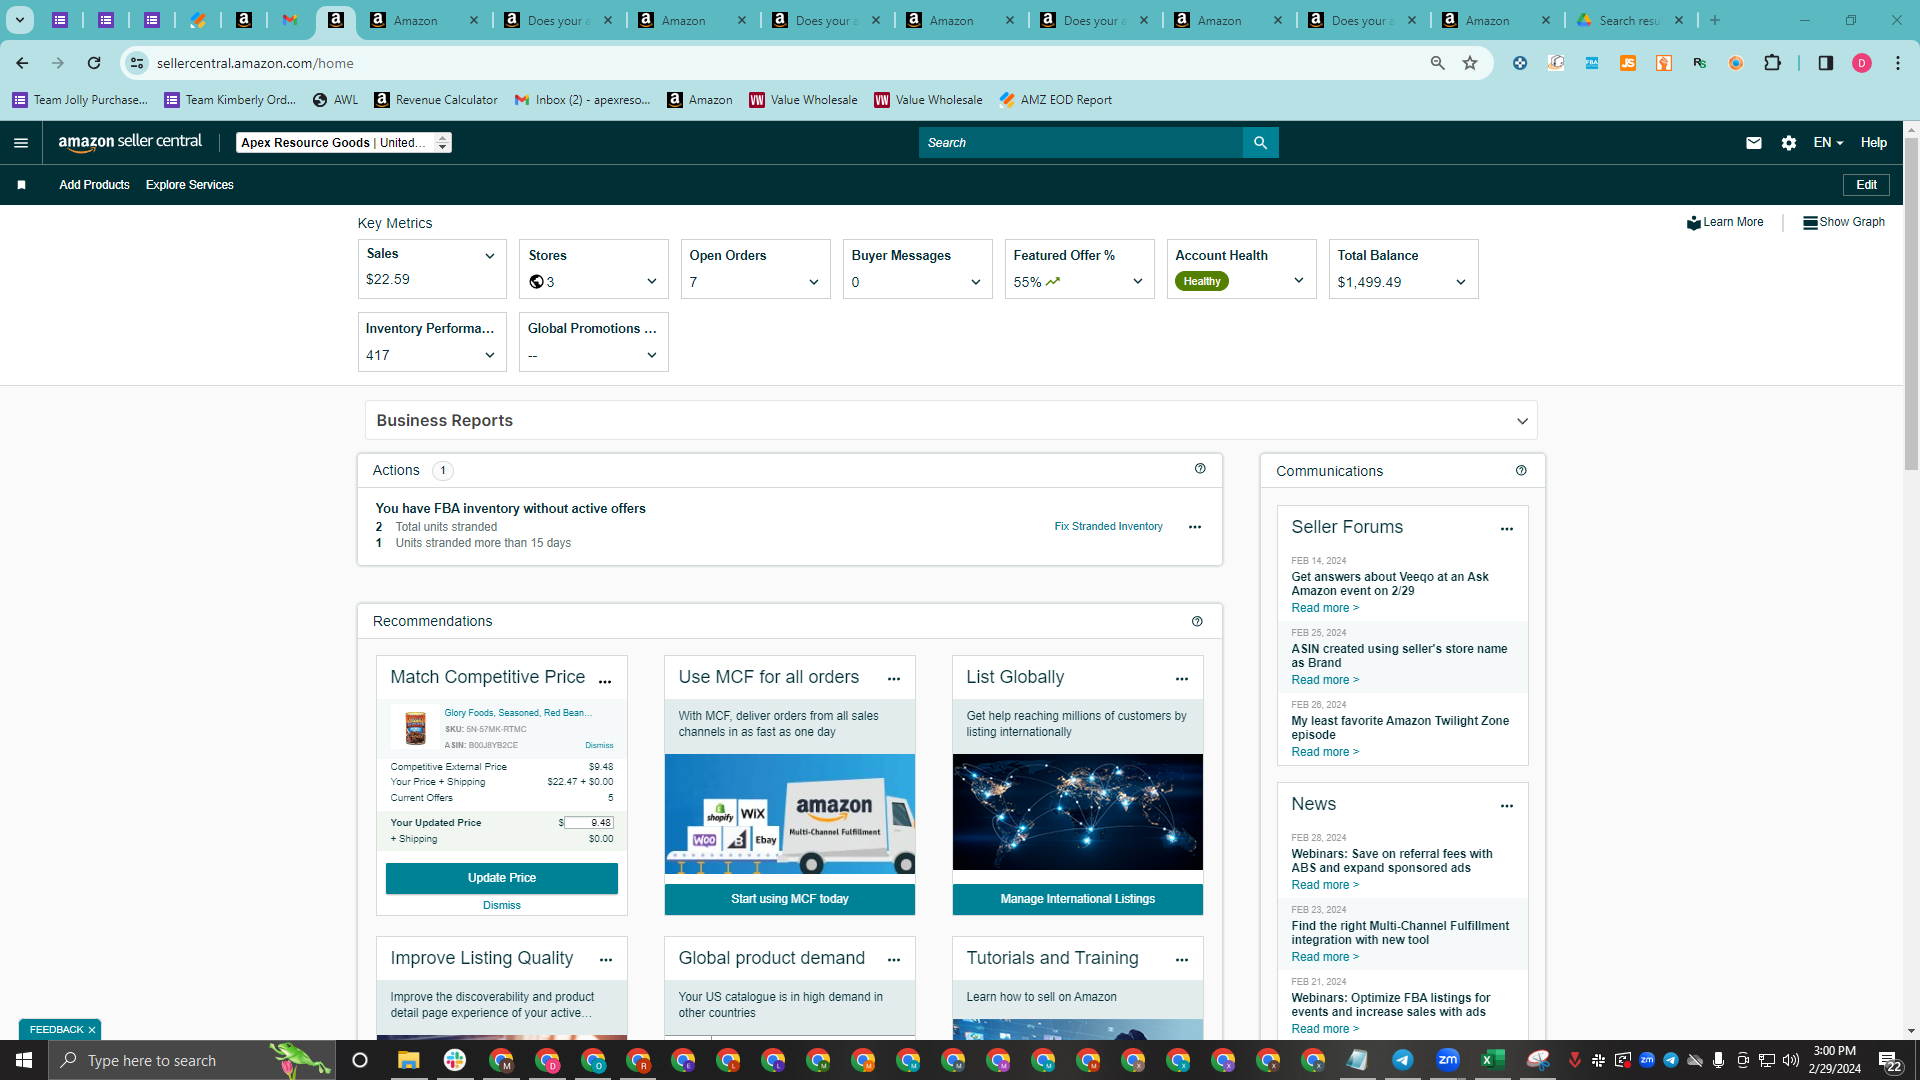Open the Chrome side panel icon

point(1826,63)
